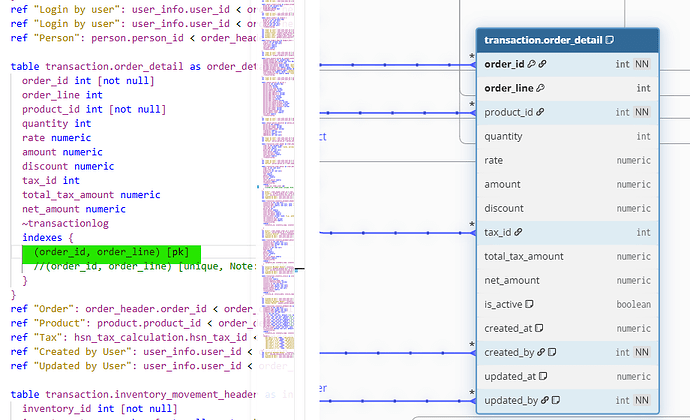Click the 'inventory_id int [not null]' code line

99,409
